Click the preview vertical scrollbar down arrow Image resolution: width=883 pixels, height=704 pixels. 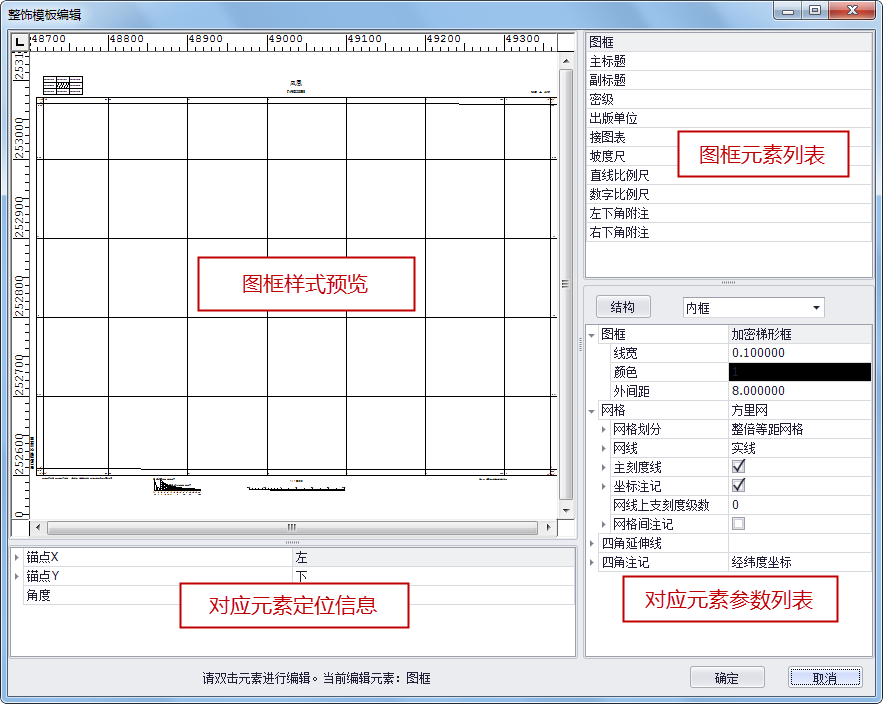pyautogui.click(x=565, y=507)
